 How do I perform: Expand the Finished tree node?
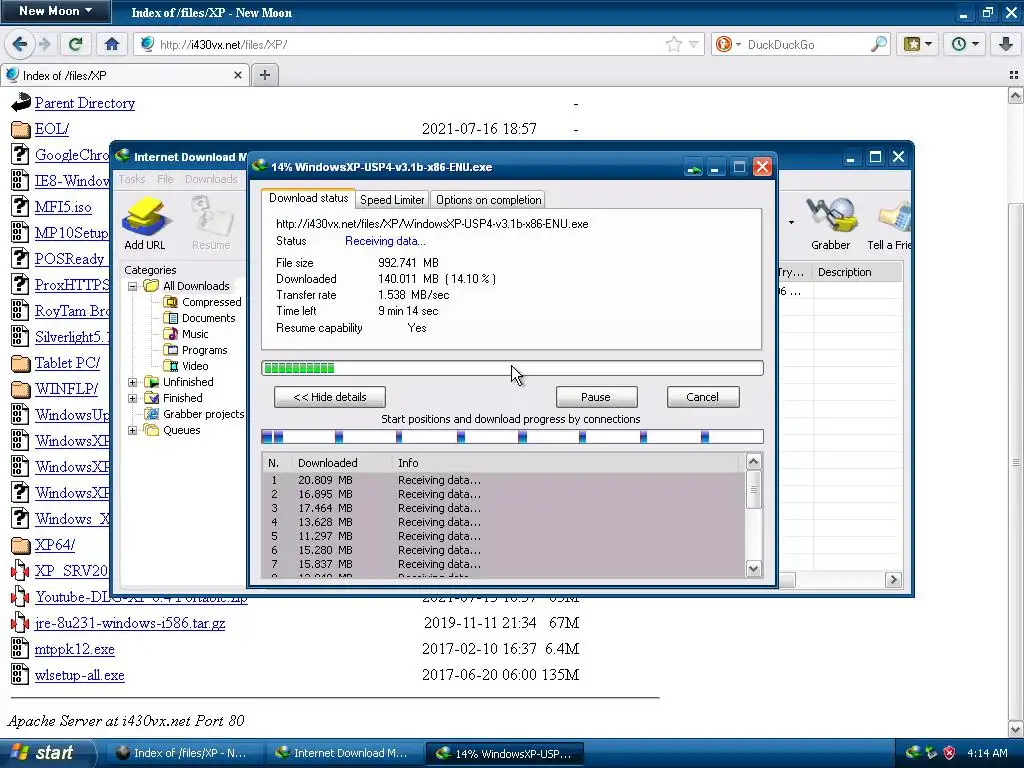(133, 398)
